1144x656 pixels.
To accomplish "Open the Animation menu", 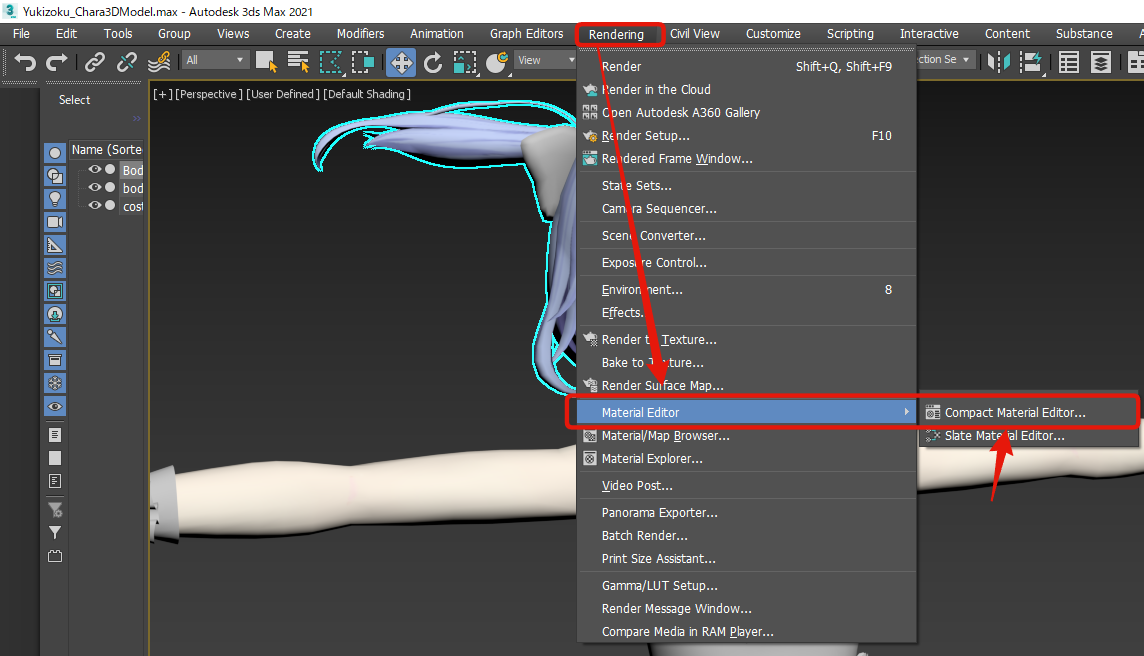I will 436,34.
